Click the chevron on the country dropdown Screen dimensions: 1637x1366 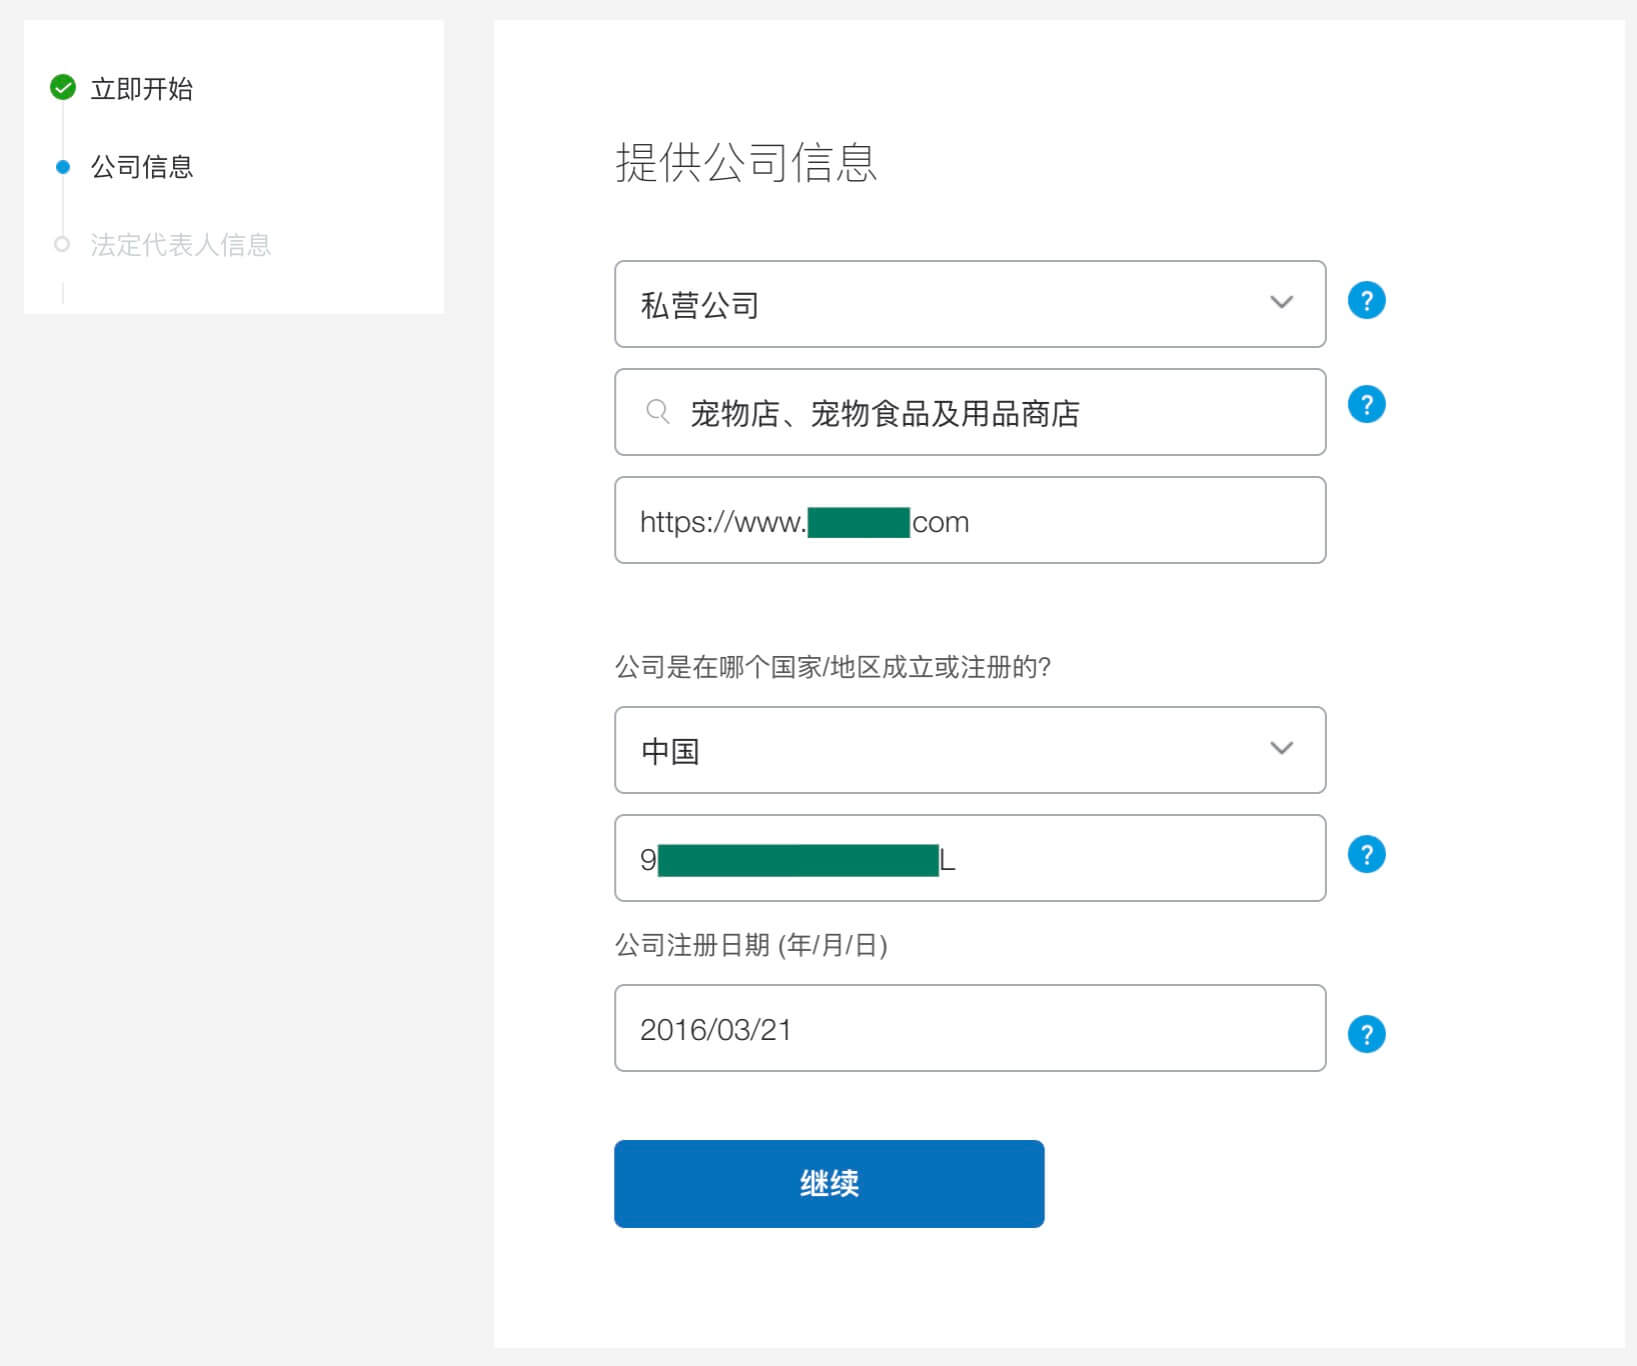[1281, 750]
